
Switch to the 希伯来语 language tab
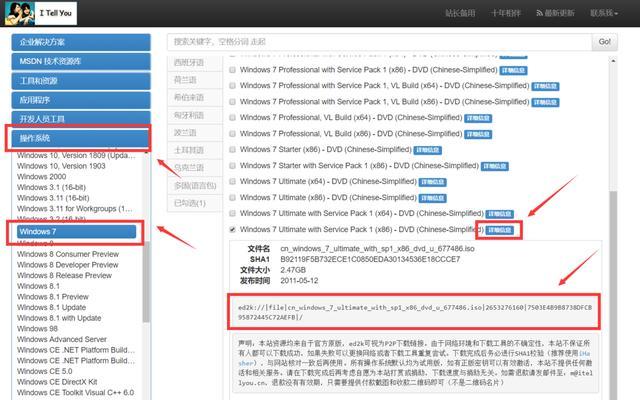point(195,98)
